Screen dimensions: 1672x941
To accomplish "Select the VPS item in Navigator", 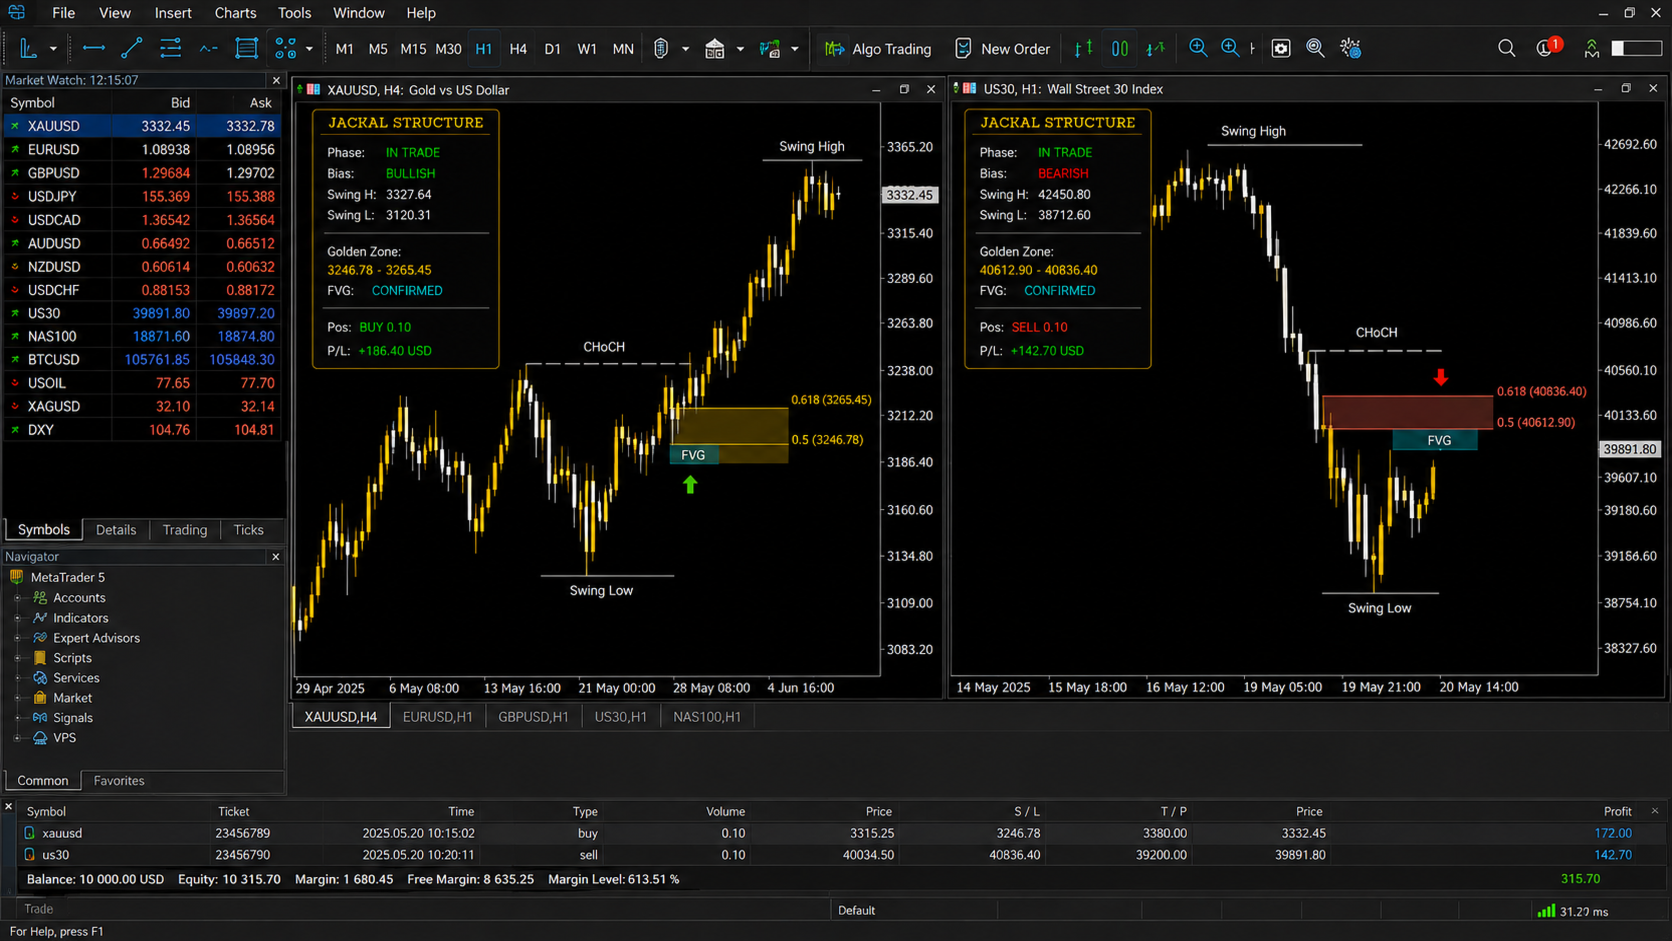I will click(x=64, y=738).
